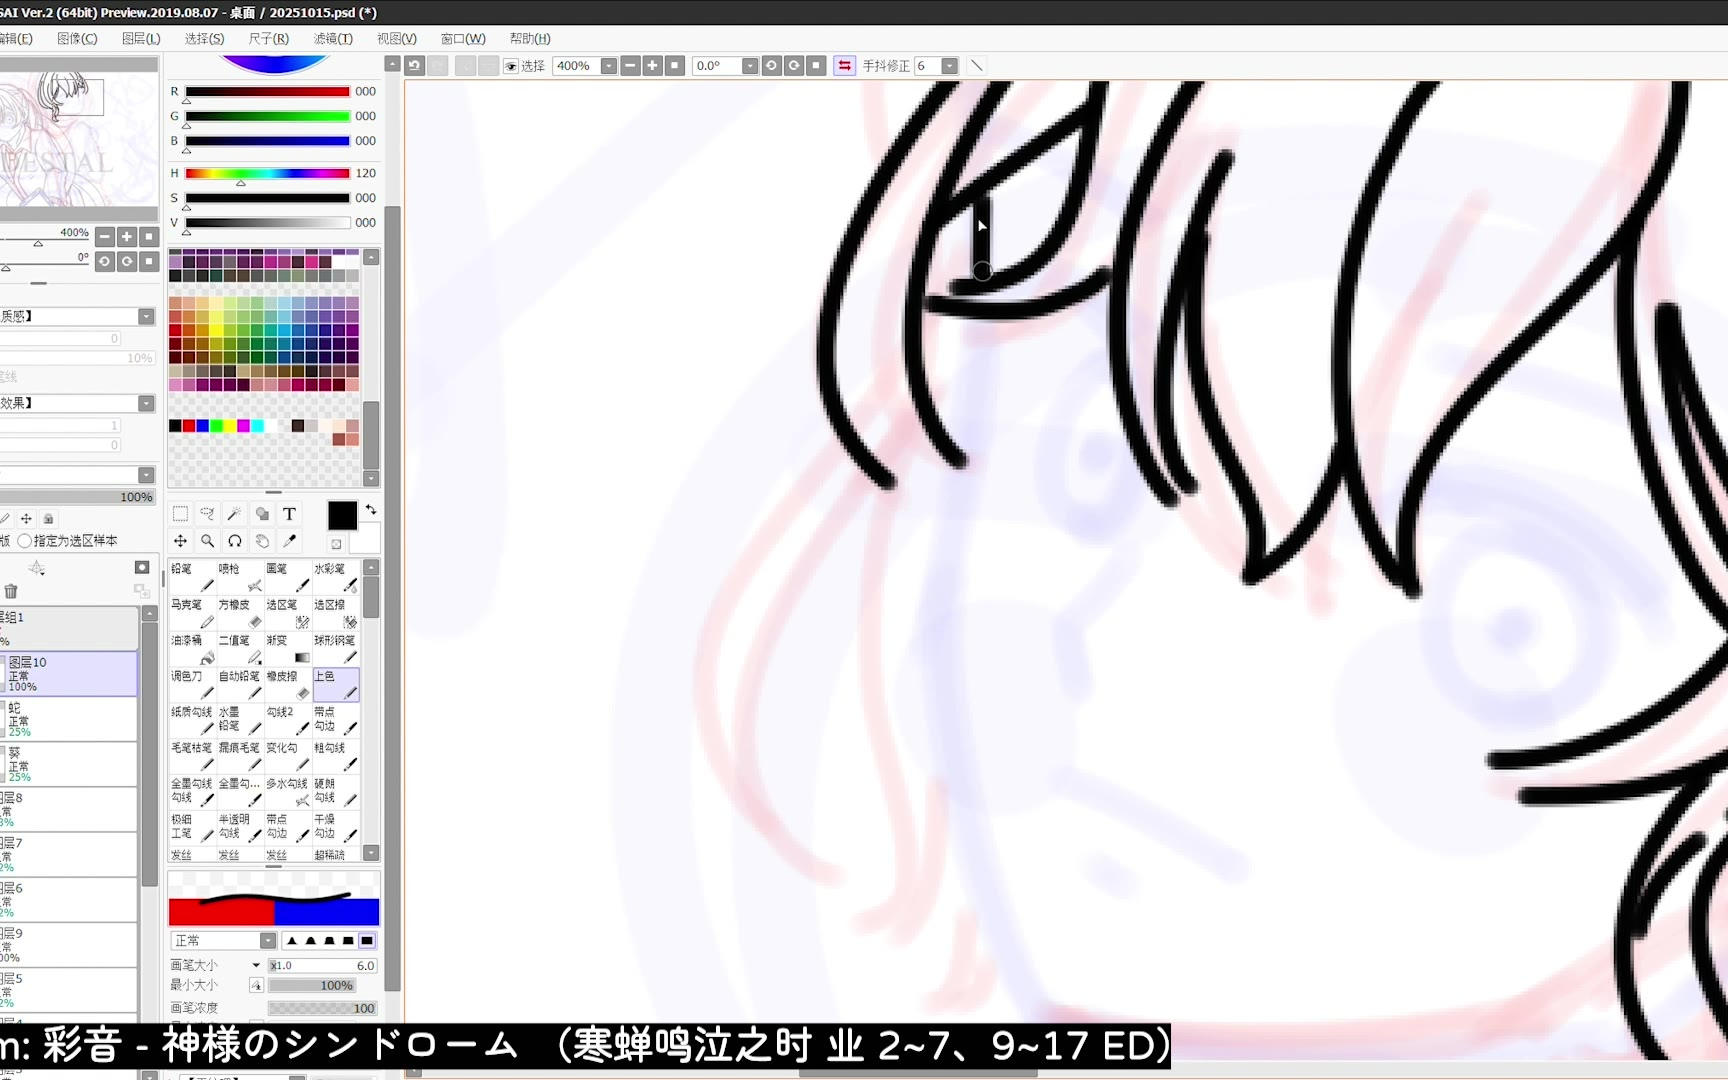Image resolution: width=1728 pixels, height=1080 pixels.
Task: Zoom out canvas with top toolbar minus
Action: click(630, 66)
